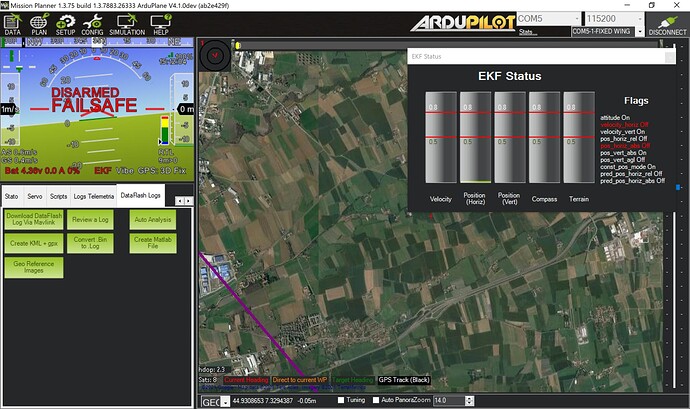Switch to the Servo tab
This screenshot has width=690, height=409.
pos(35,196)
